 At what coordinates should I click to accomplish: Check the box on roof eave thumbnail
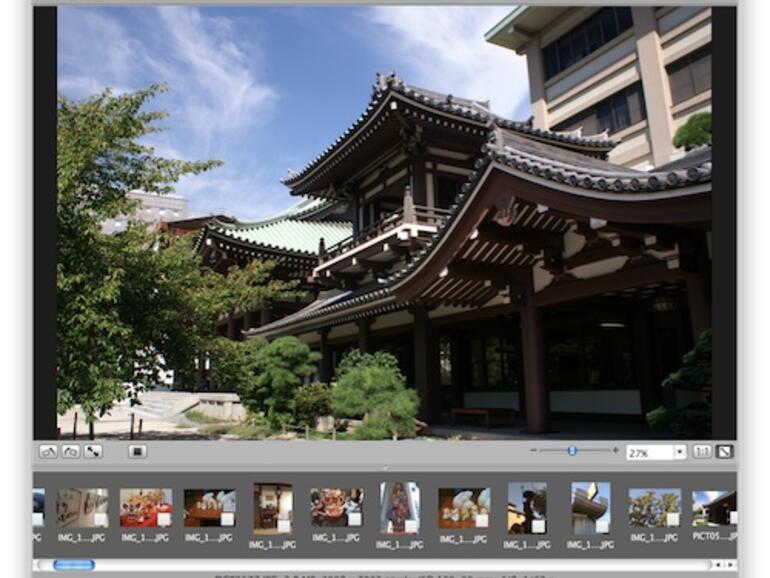click(x=602, y=526)
